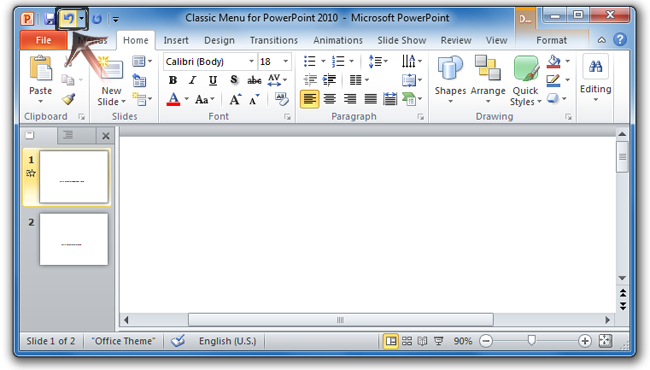Image resolution: width=650 pixels, height=370 pixels.
Task: Click the Undo button
Action: (68, 19)
